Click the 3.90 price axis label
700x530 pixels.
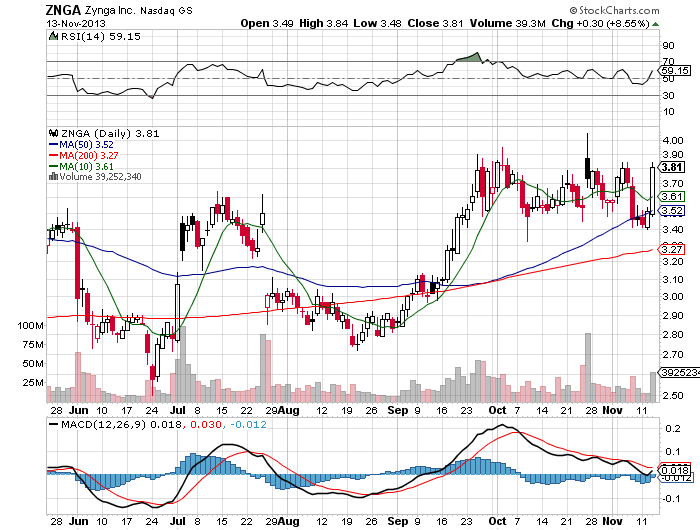point(673,155)
